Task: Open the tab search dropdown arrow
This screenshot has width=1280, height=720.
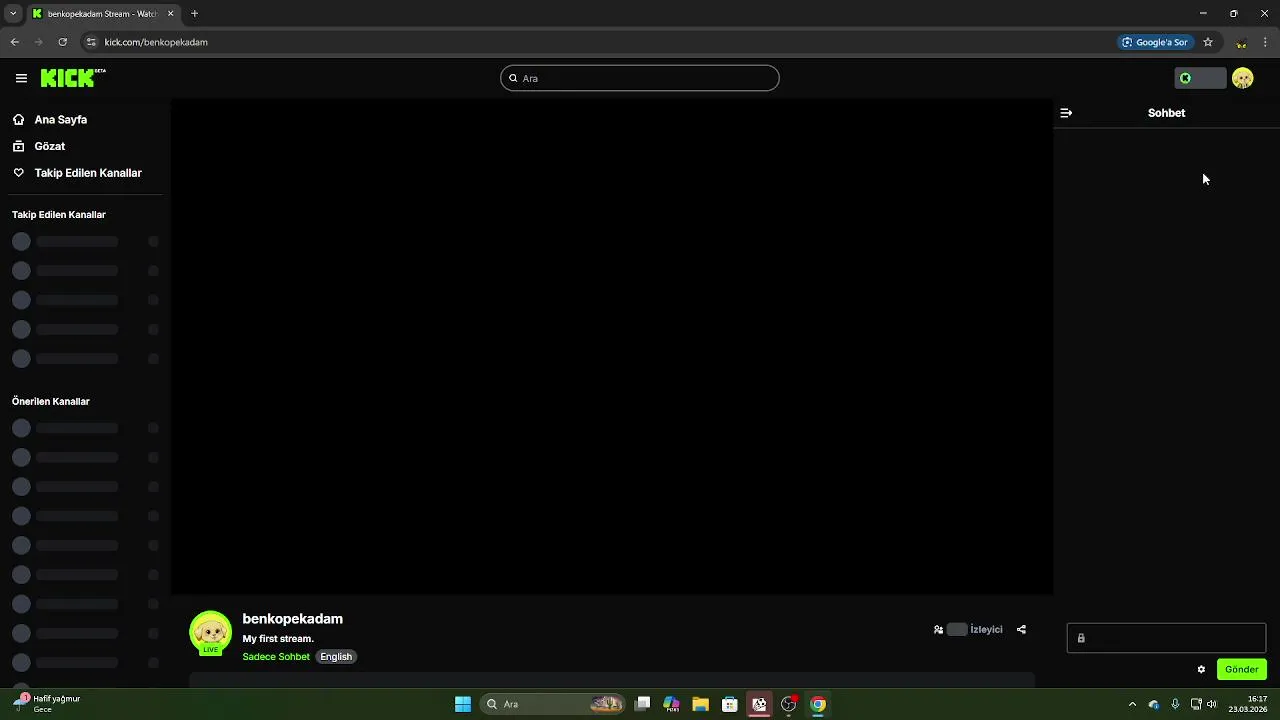Action: point(13,14)
